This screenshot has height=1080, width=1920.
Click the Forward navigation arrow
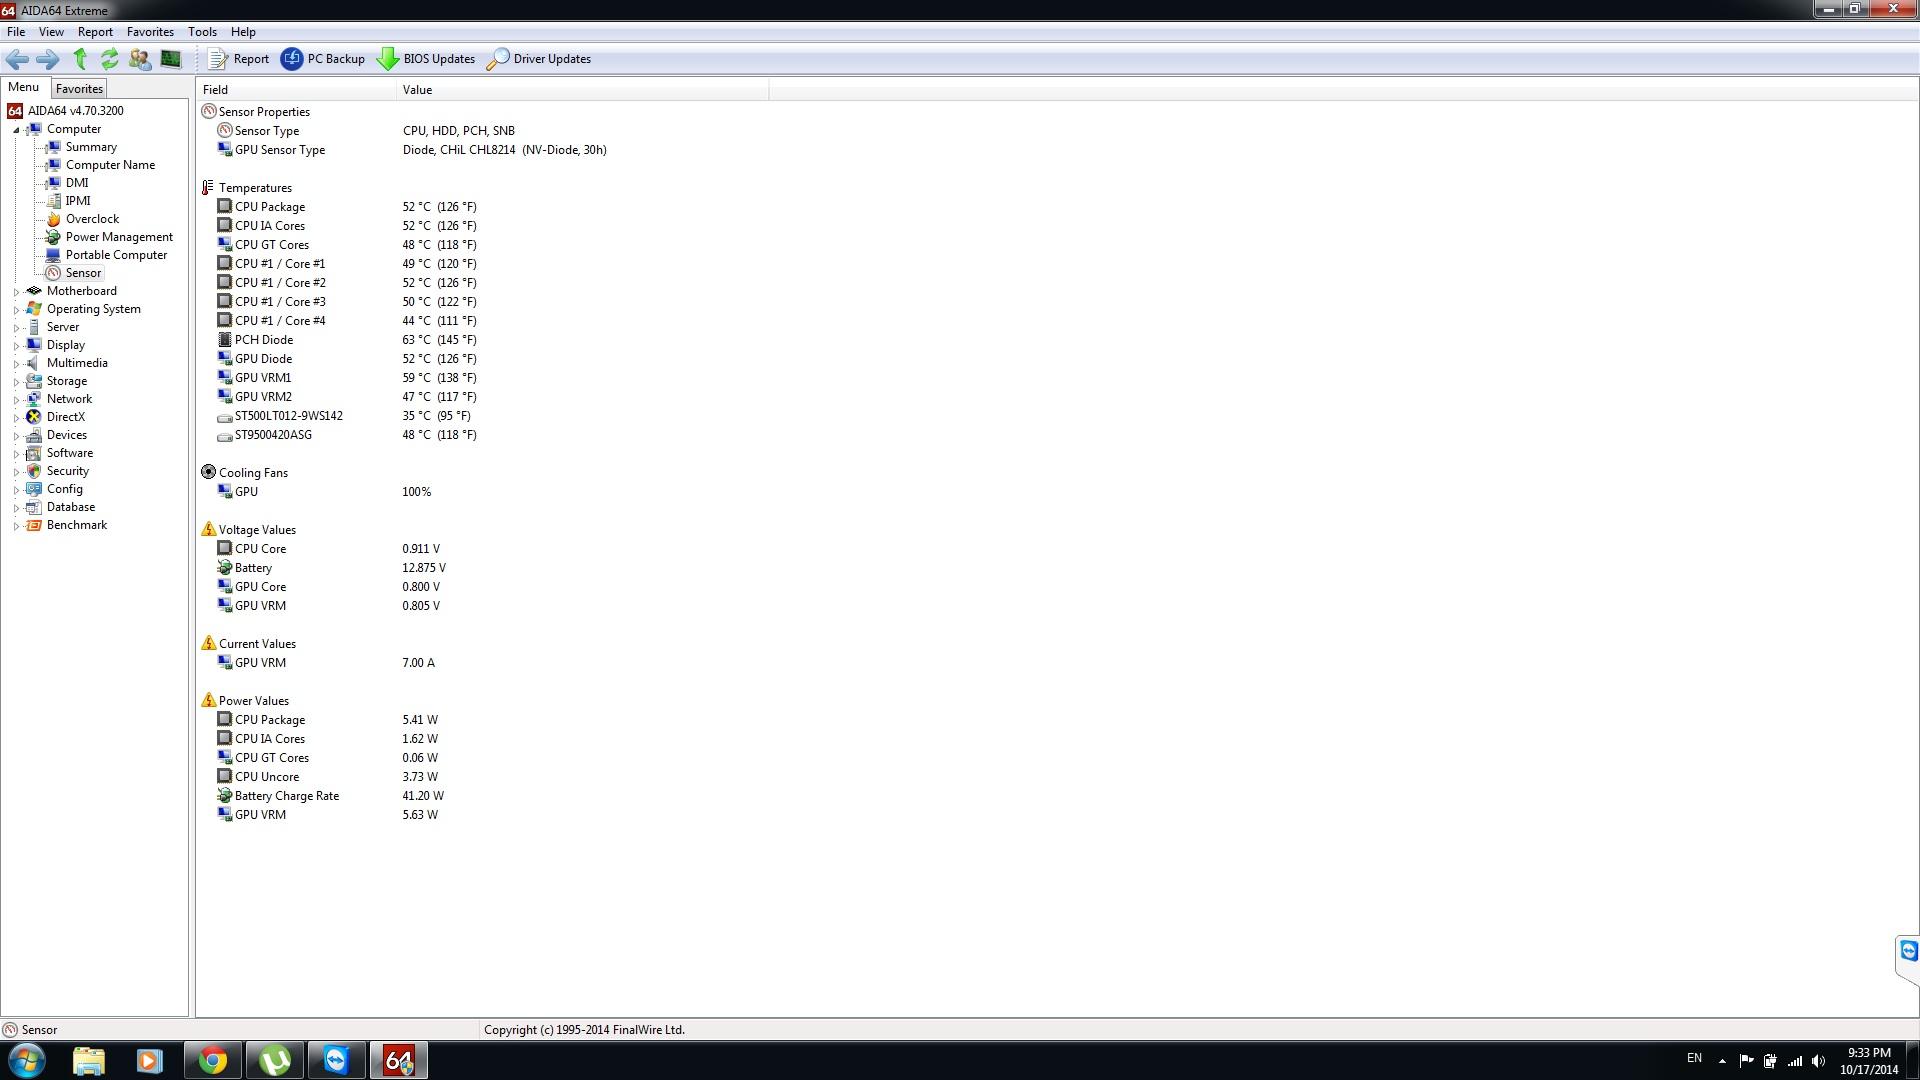point(47,59)
